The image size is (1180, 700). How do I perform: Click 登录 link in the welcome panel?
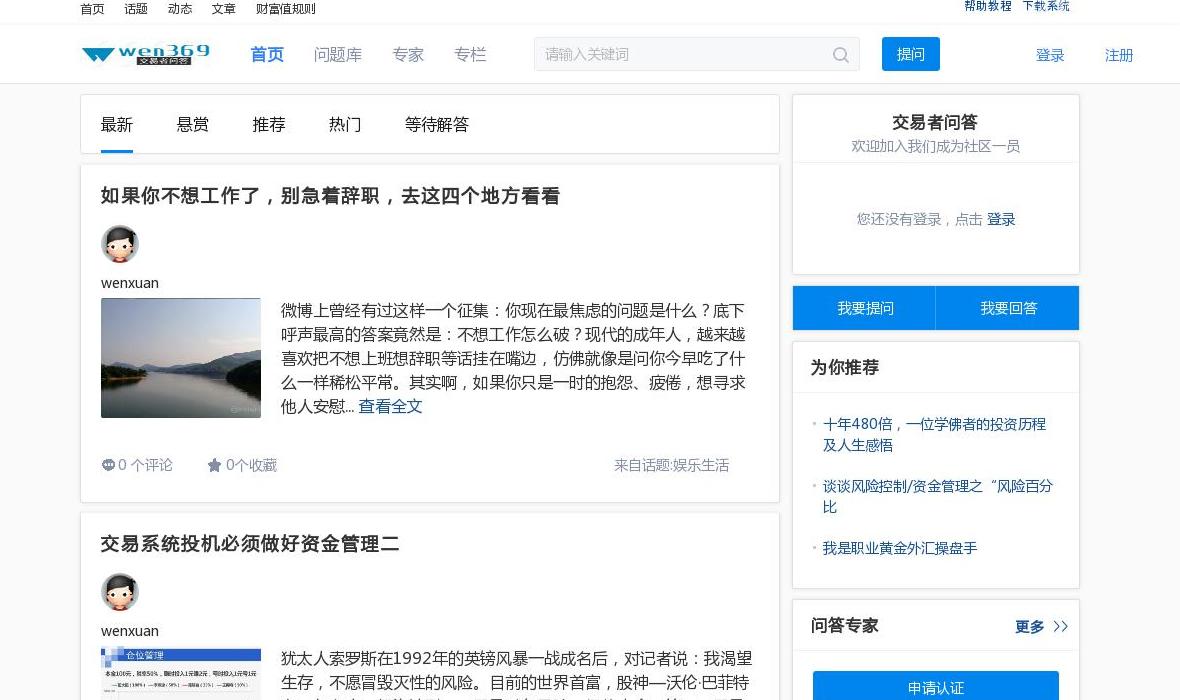pyautogui.click(x=1001, y=219)
